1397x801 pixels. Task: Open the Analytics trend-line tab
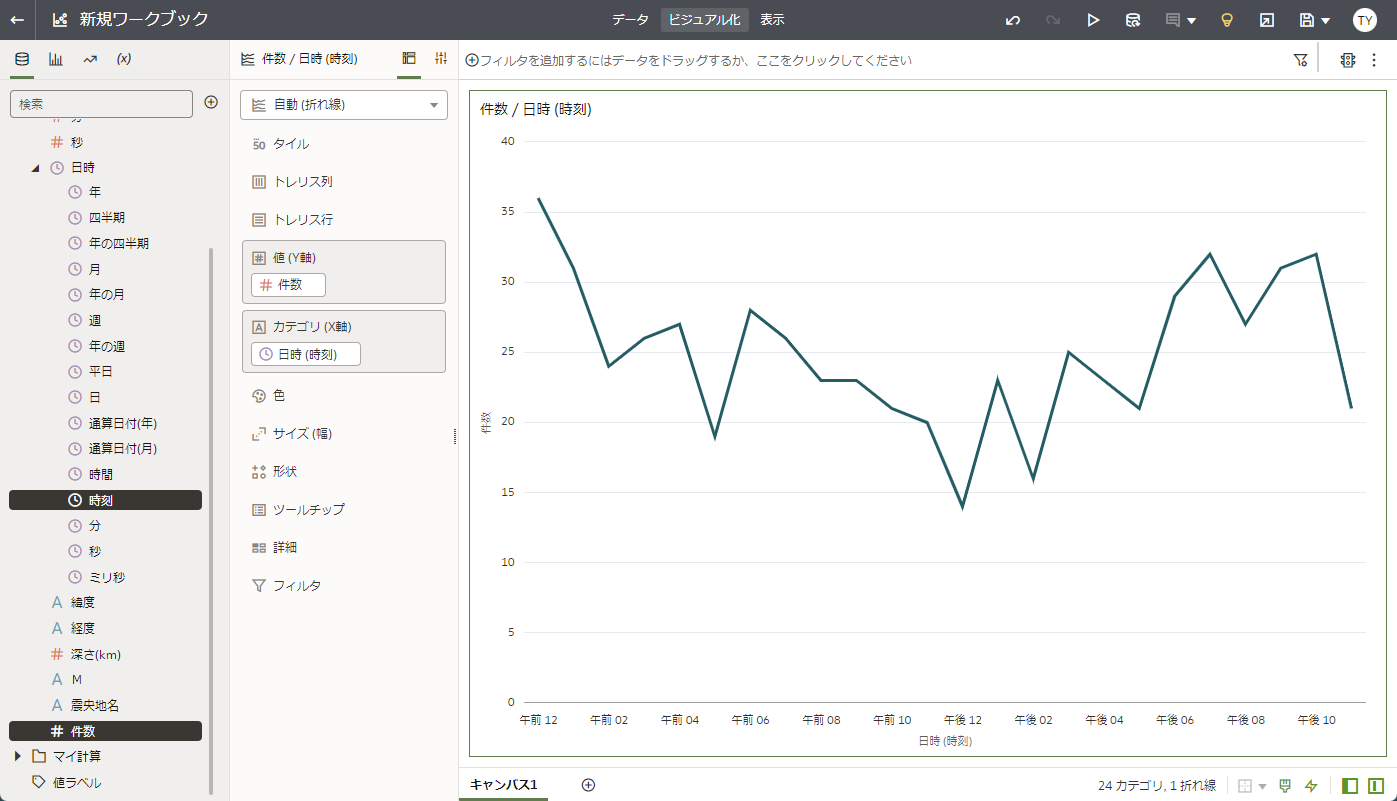click(x=90, y=59)
